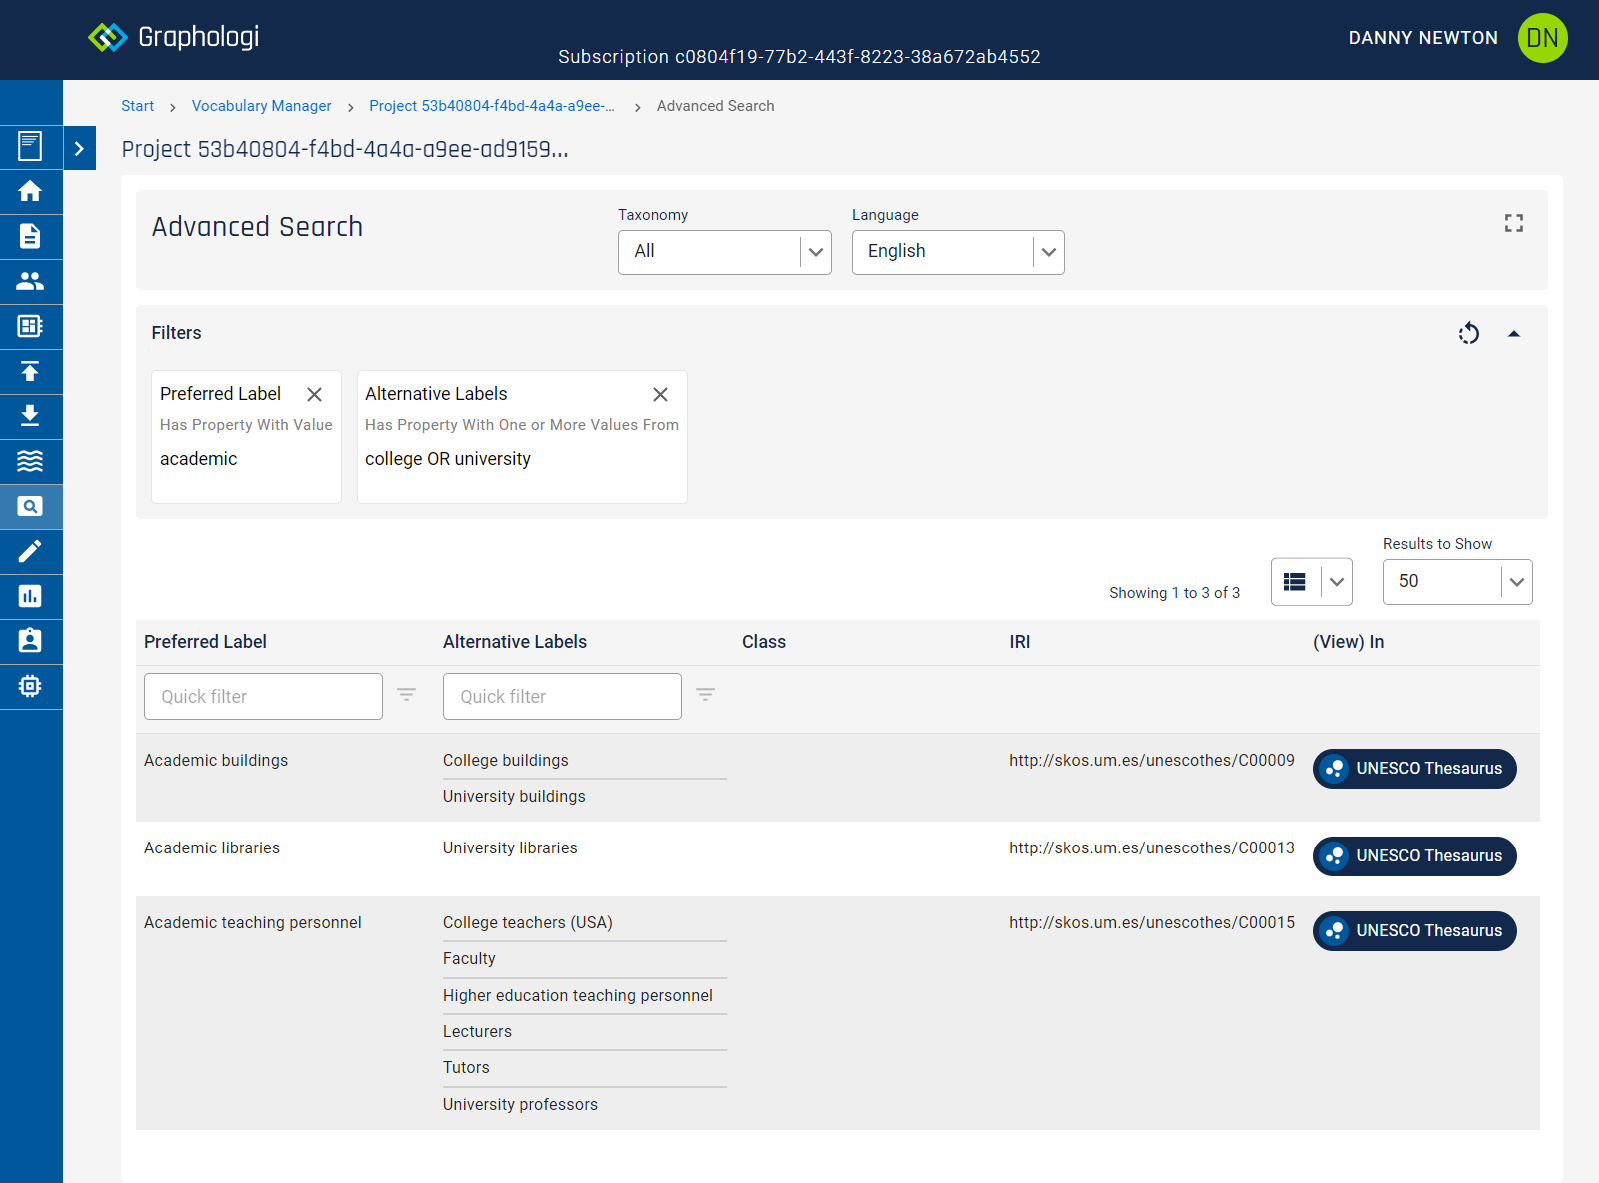Image resolution: width=1599 pixels, height=1183 pixels.
Task: Reset filters with the circular arrow icon
Action: tap(1468, 333)
